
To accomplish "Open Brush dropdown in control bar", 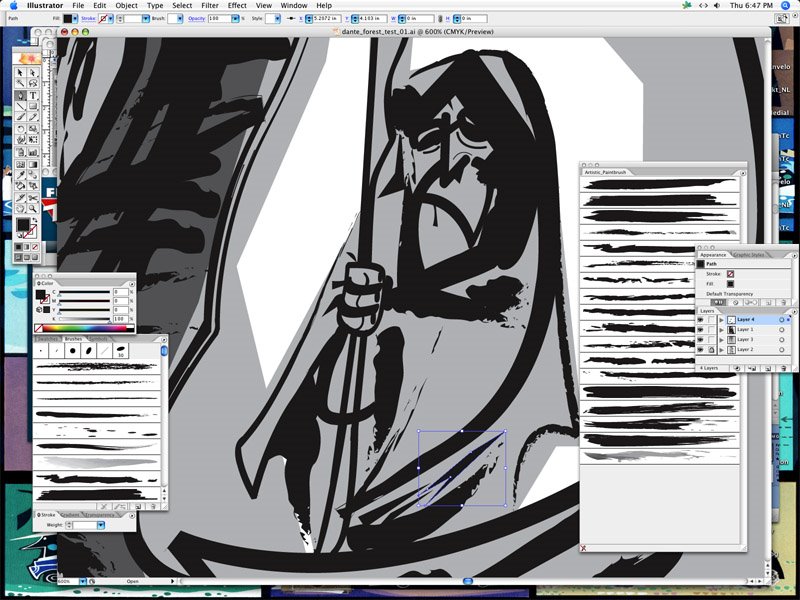I will 180,18.
